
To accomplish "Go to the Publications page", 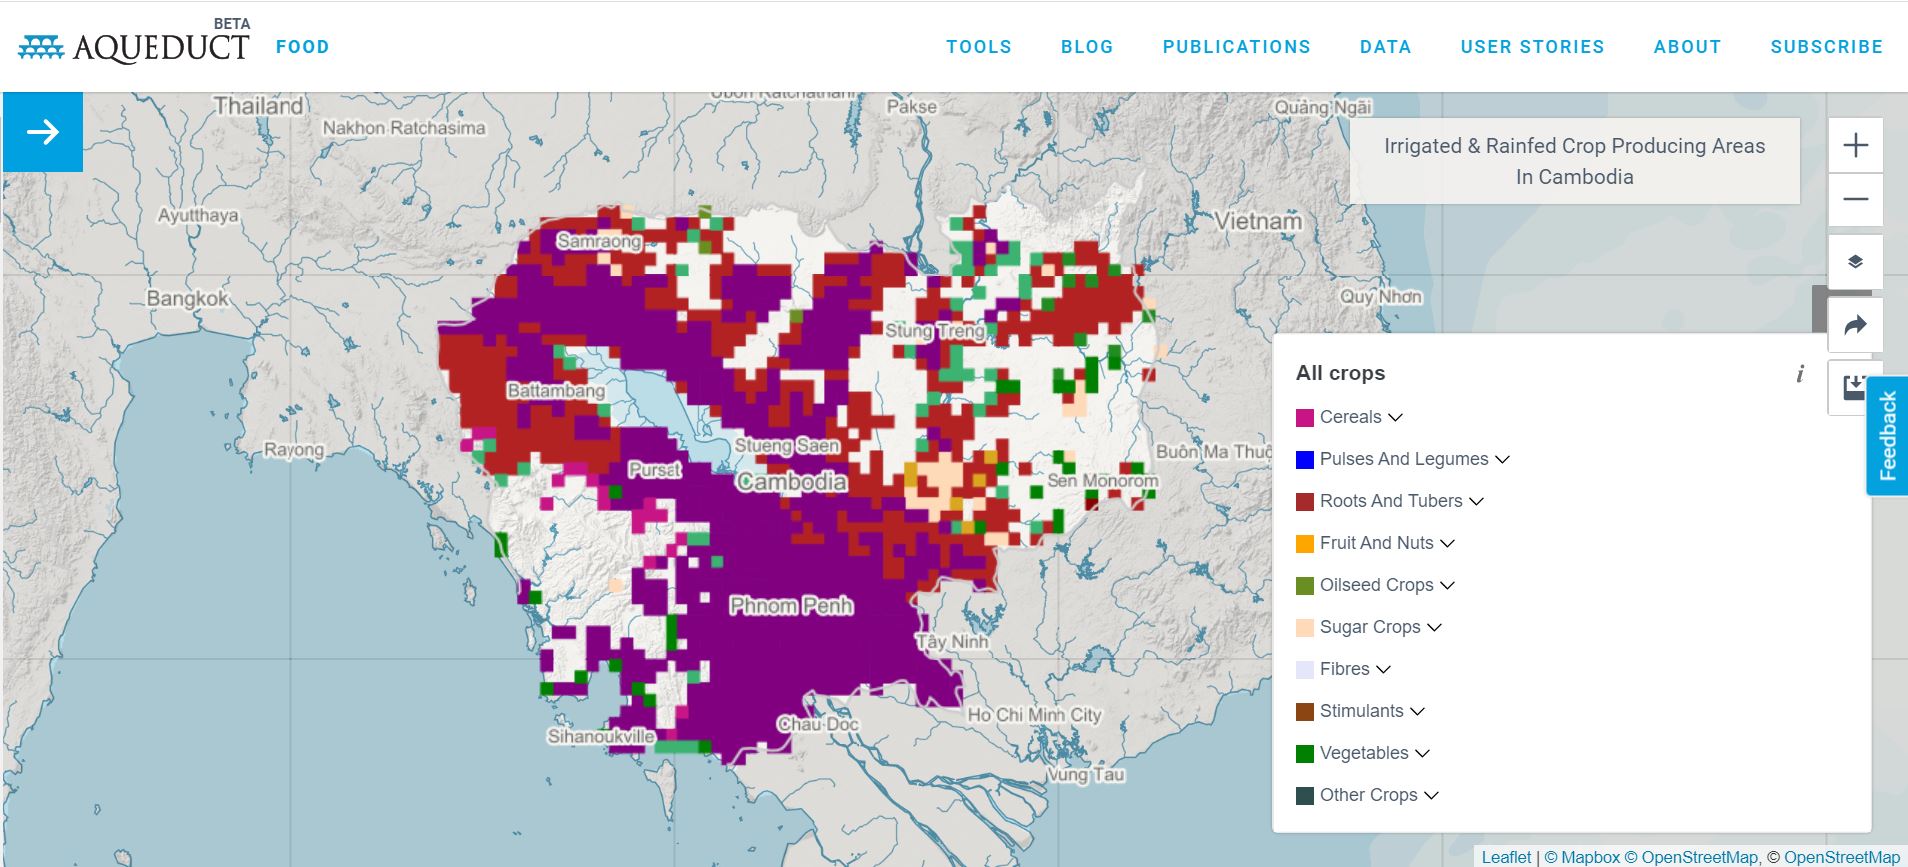I will click(1236, 47).
